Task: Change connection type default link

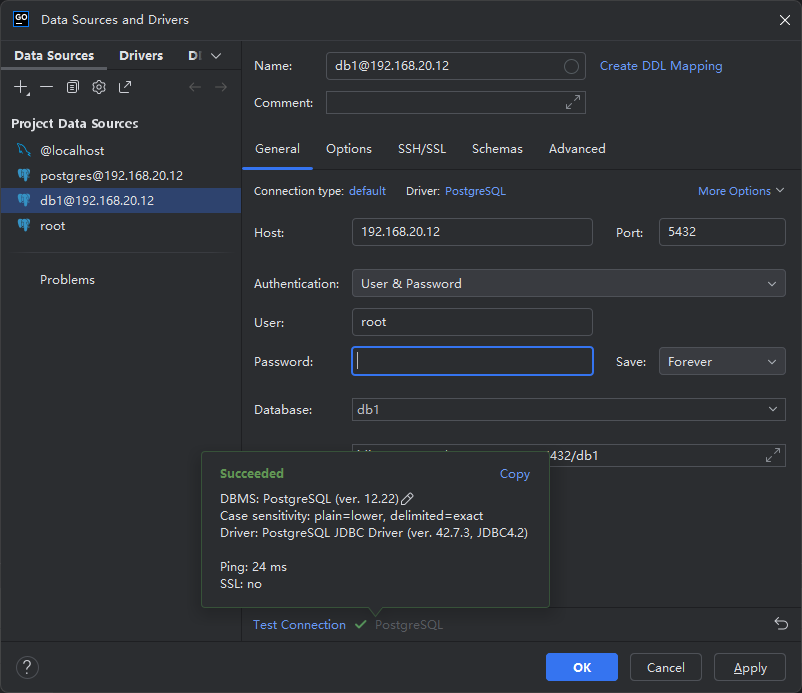Action: 367,191
